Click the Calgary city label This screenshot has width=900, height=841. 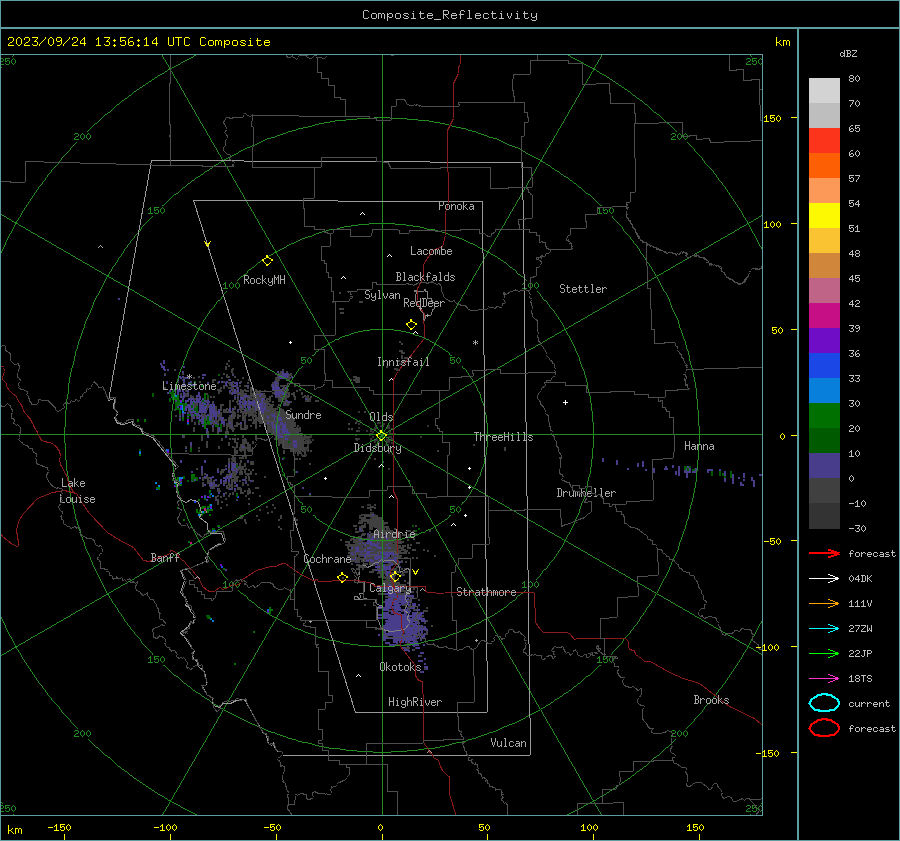[390, 588]
